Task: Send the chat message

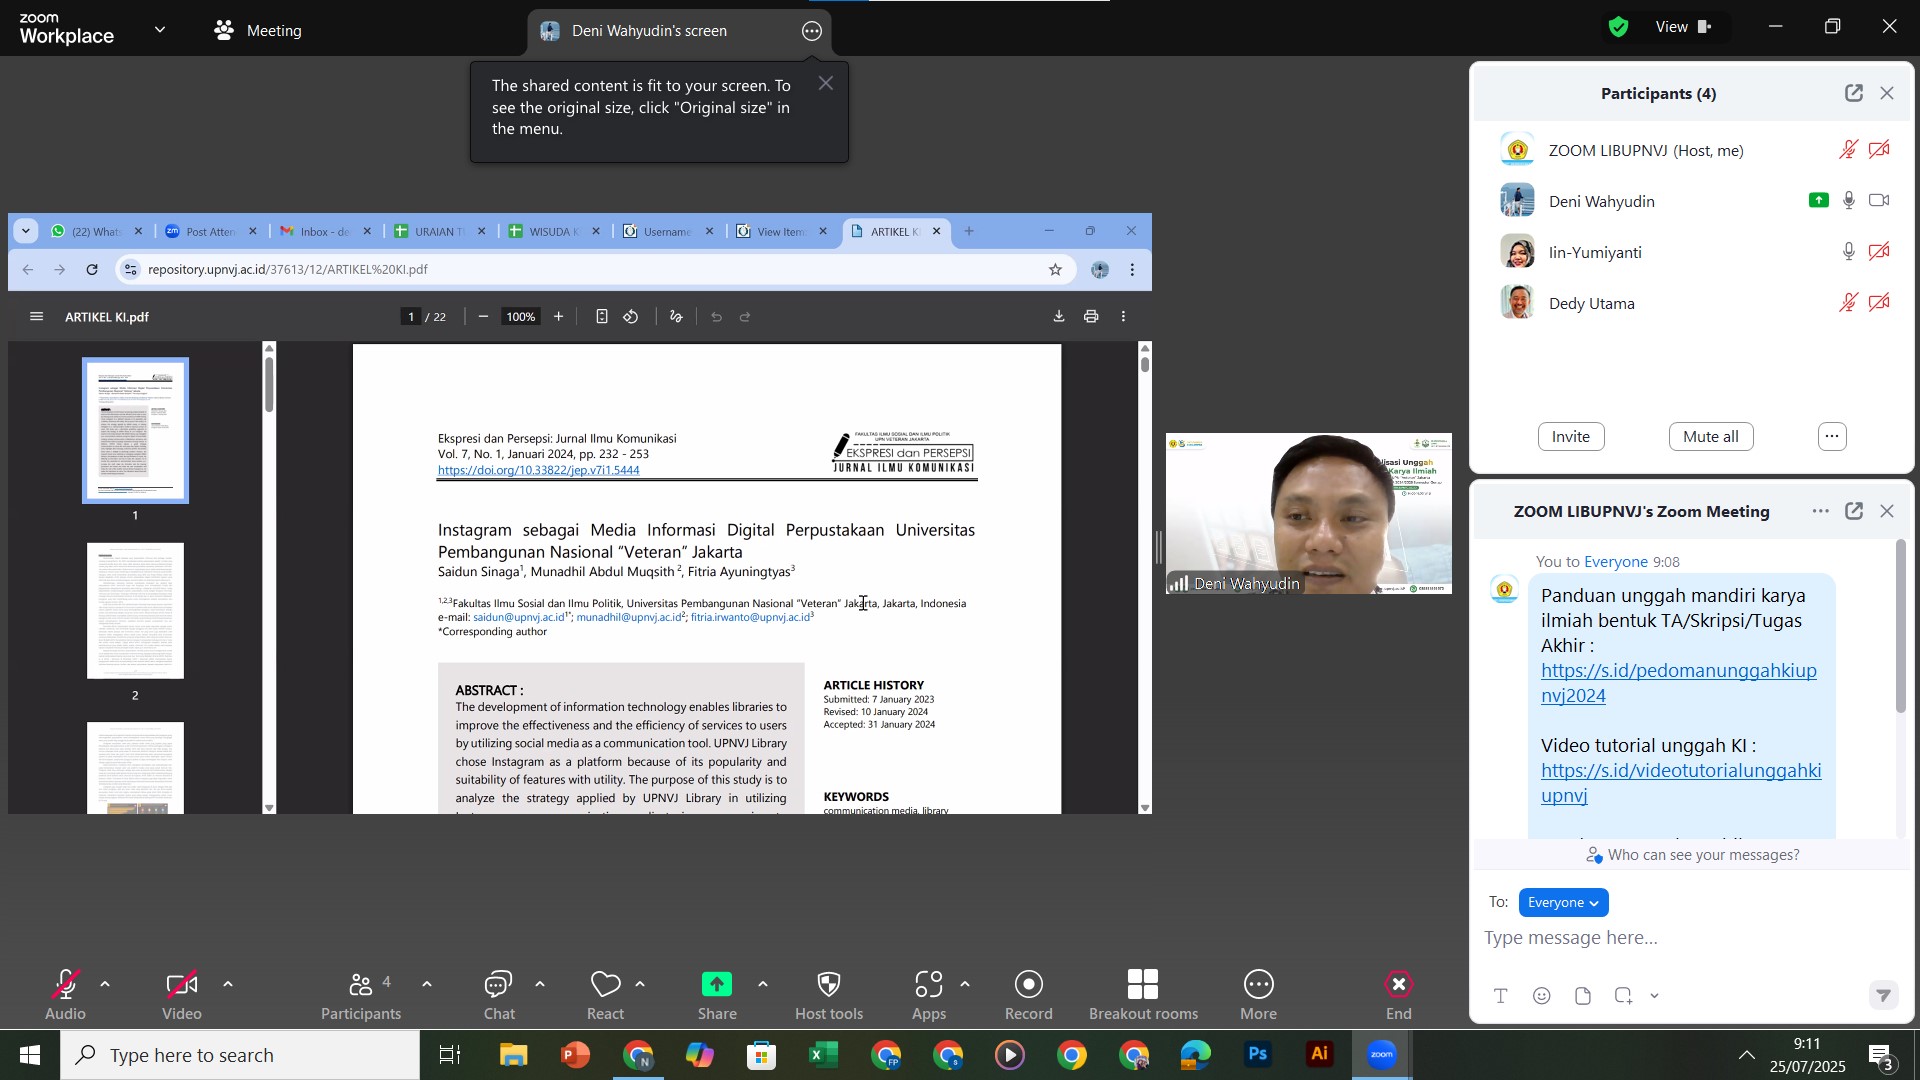Action: coord(1884,995)
